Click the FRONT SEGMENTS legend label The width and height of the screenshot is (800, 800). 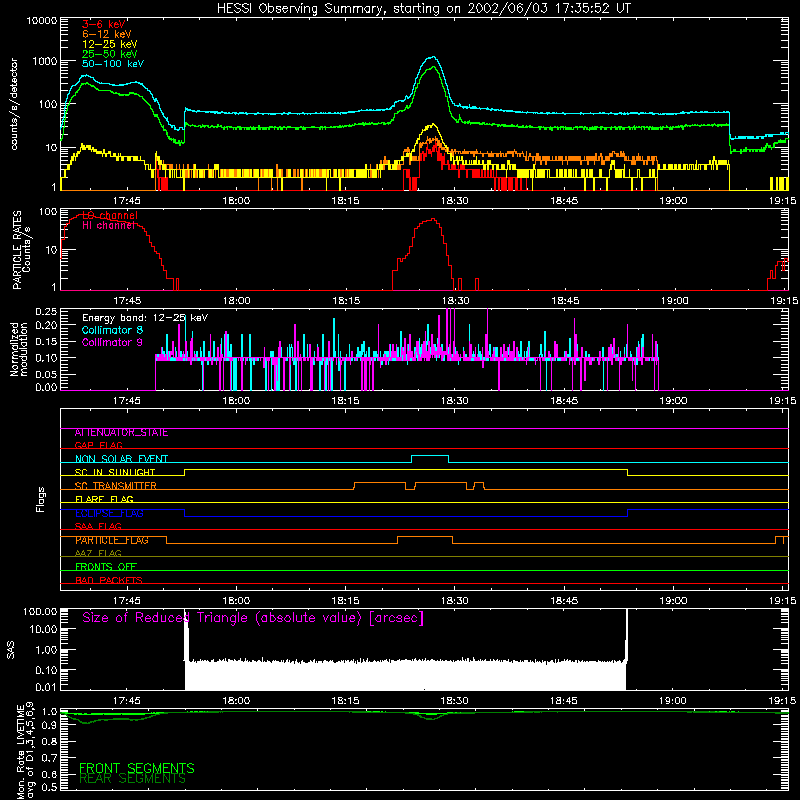click(x=137, y=768)
